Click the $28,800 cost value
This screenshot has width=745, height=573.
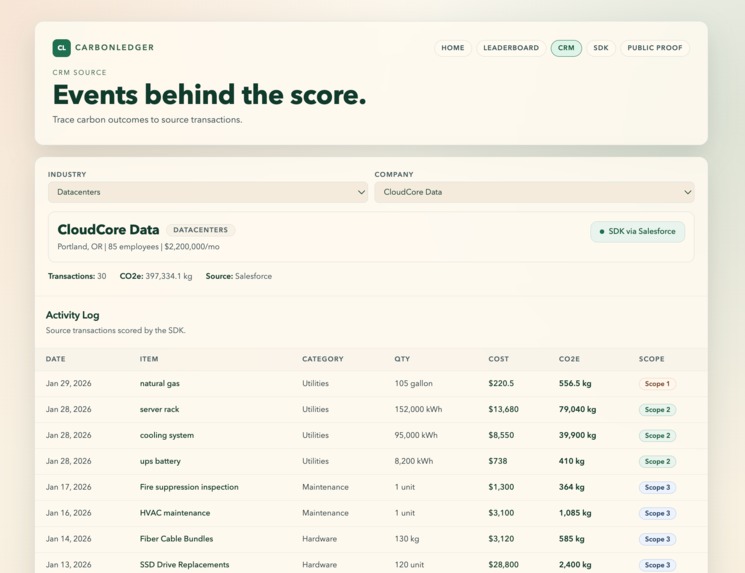pyautogui.click(x=504, y=565)
